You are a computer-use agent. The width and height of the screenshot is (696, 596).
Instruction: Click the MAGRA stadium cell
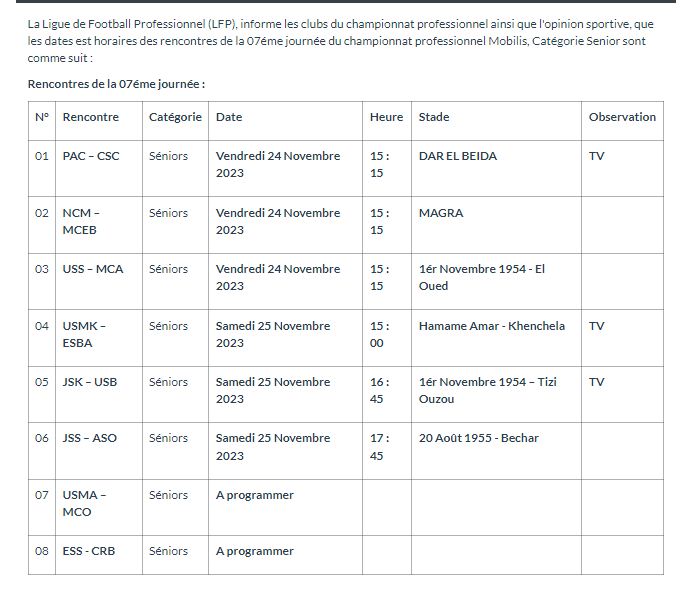[x=441, y=213]
